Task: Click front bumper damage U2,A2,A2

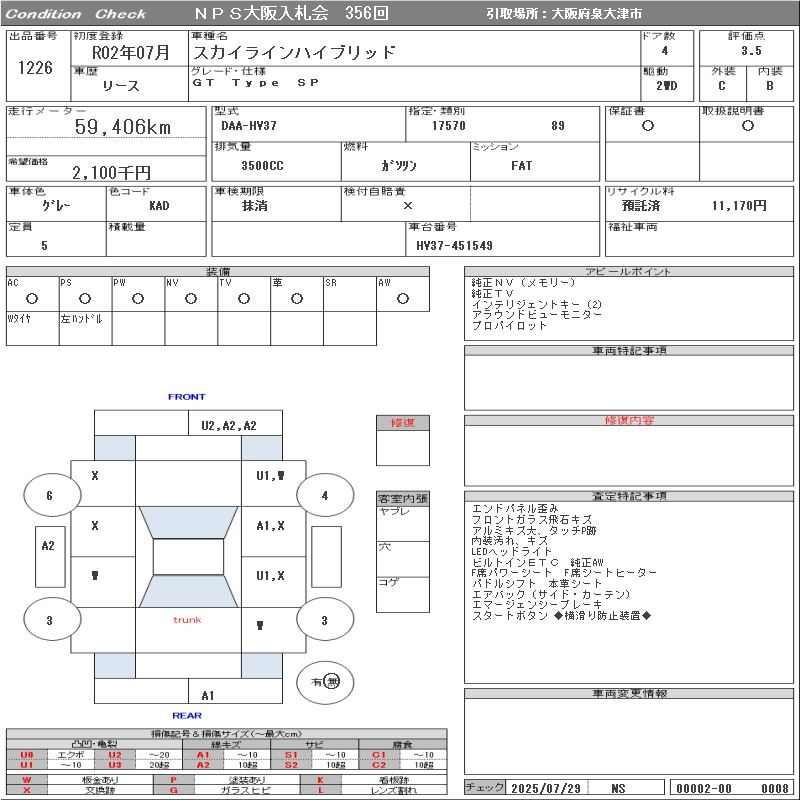Action: (229, 426)
